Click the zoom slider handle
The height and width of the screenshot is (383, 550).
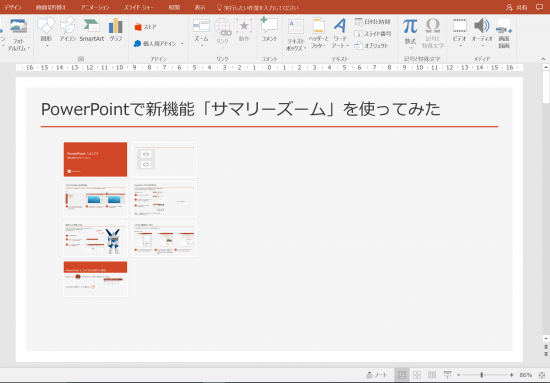[x=482, y=375]
